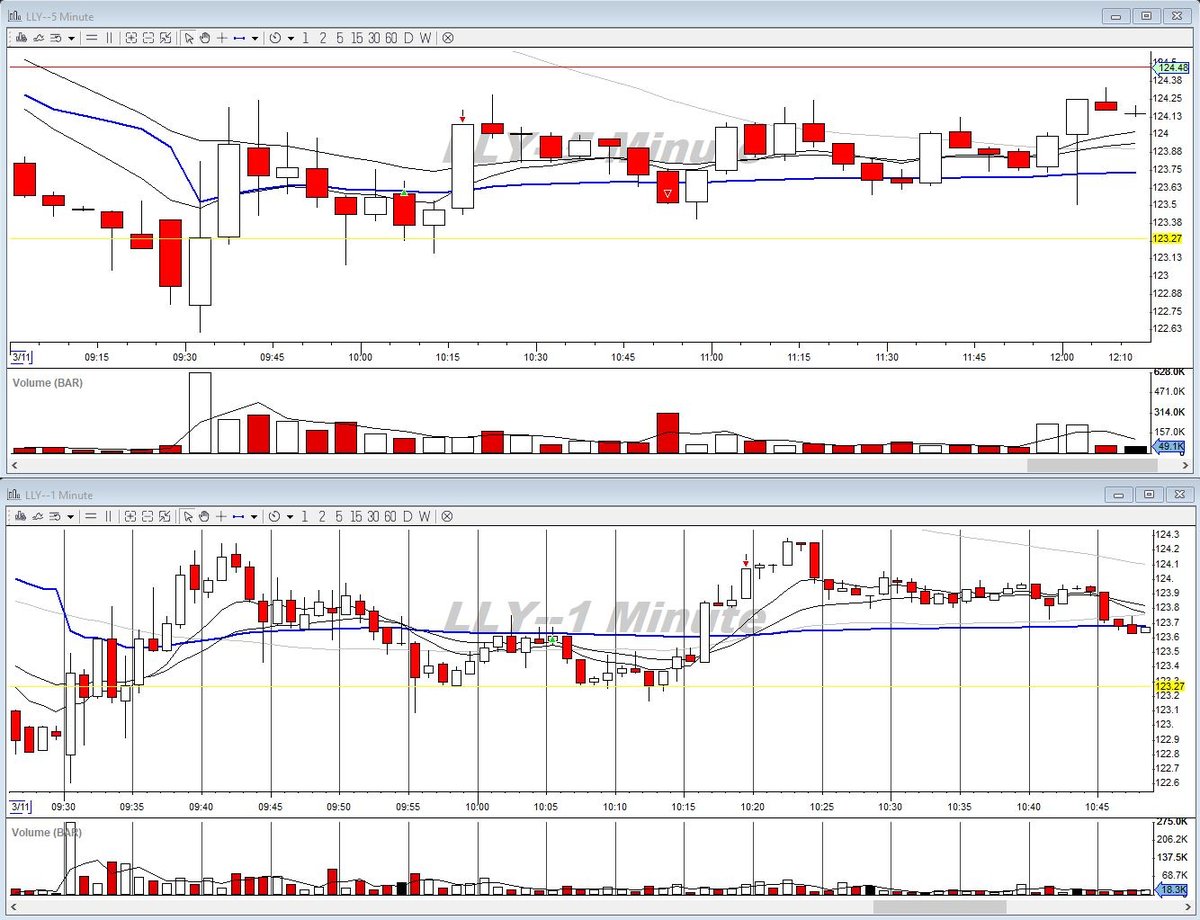Select blue trendline tool in 5 Minute toolbar
Screen dimensions: 1200x920
click(239, 38)
